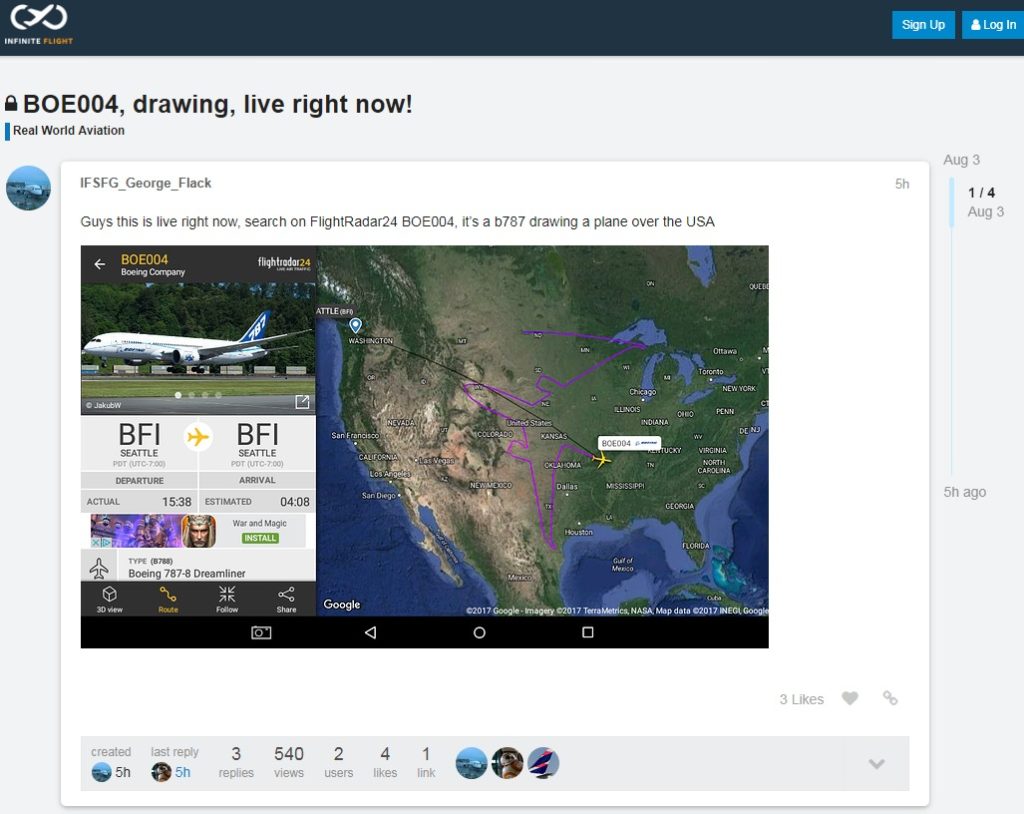Click the last reply 5h link
The height and width of the screenshot is (814, 1024).
183,772
